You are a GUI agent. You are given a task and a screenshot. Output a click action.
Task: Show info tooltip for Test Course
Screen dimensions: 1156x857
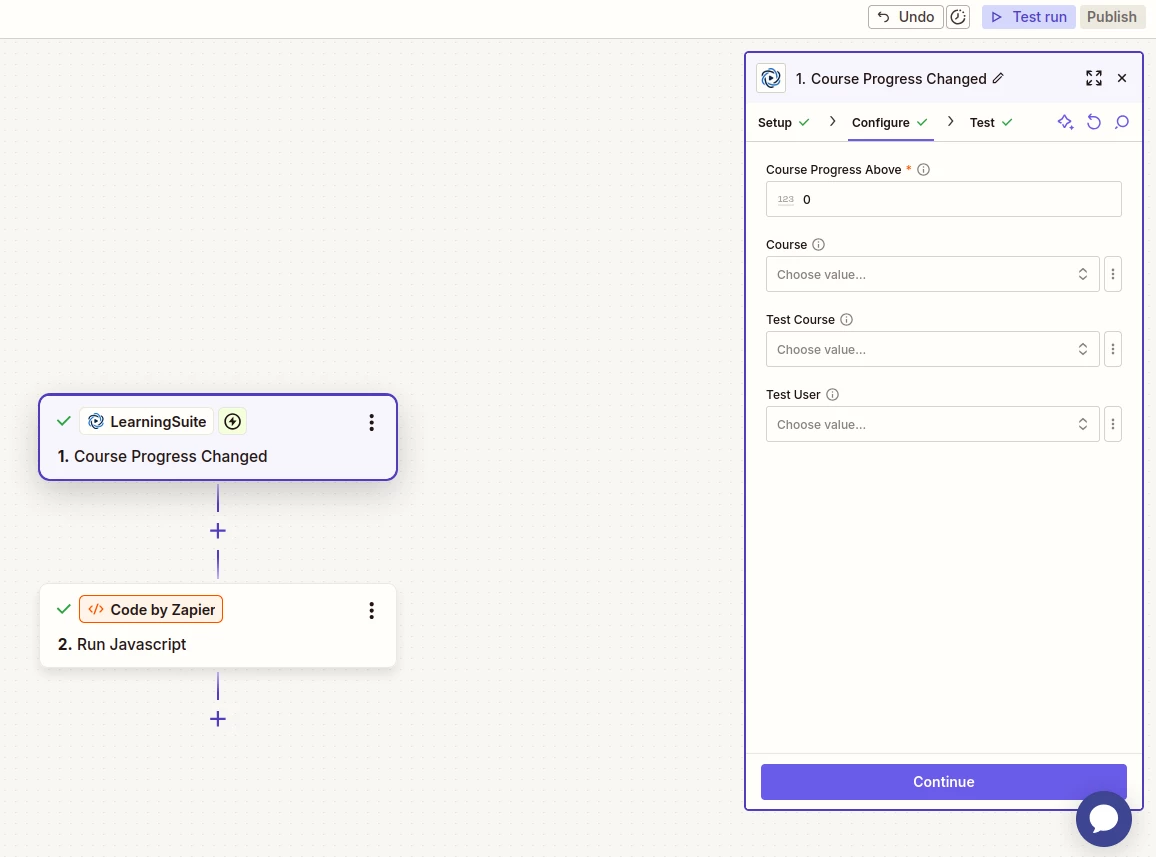click(846, 319)
